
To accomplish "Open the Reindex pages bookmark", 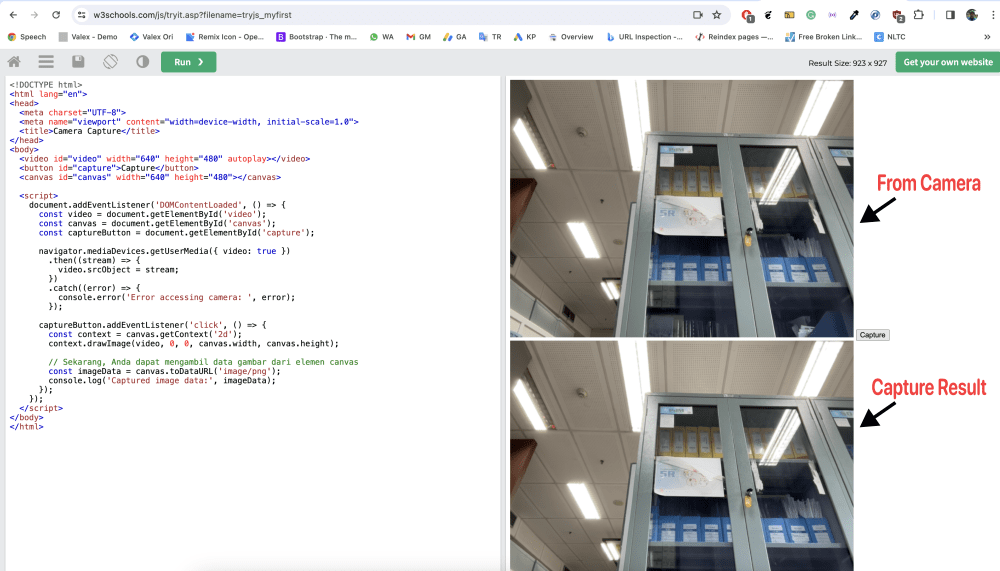I will coord(734,37).
